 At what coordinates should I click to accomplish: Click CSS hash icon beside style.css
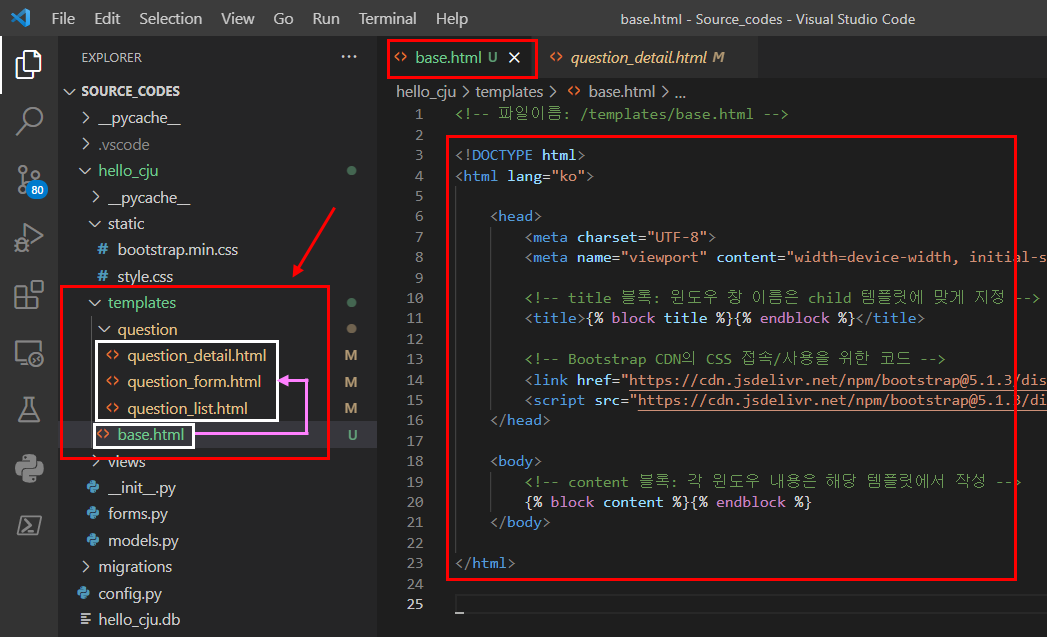(x=103, y=276)
